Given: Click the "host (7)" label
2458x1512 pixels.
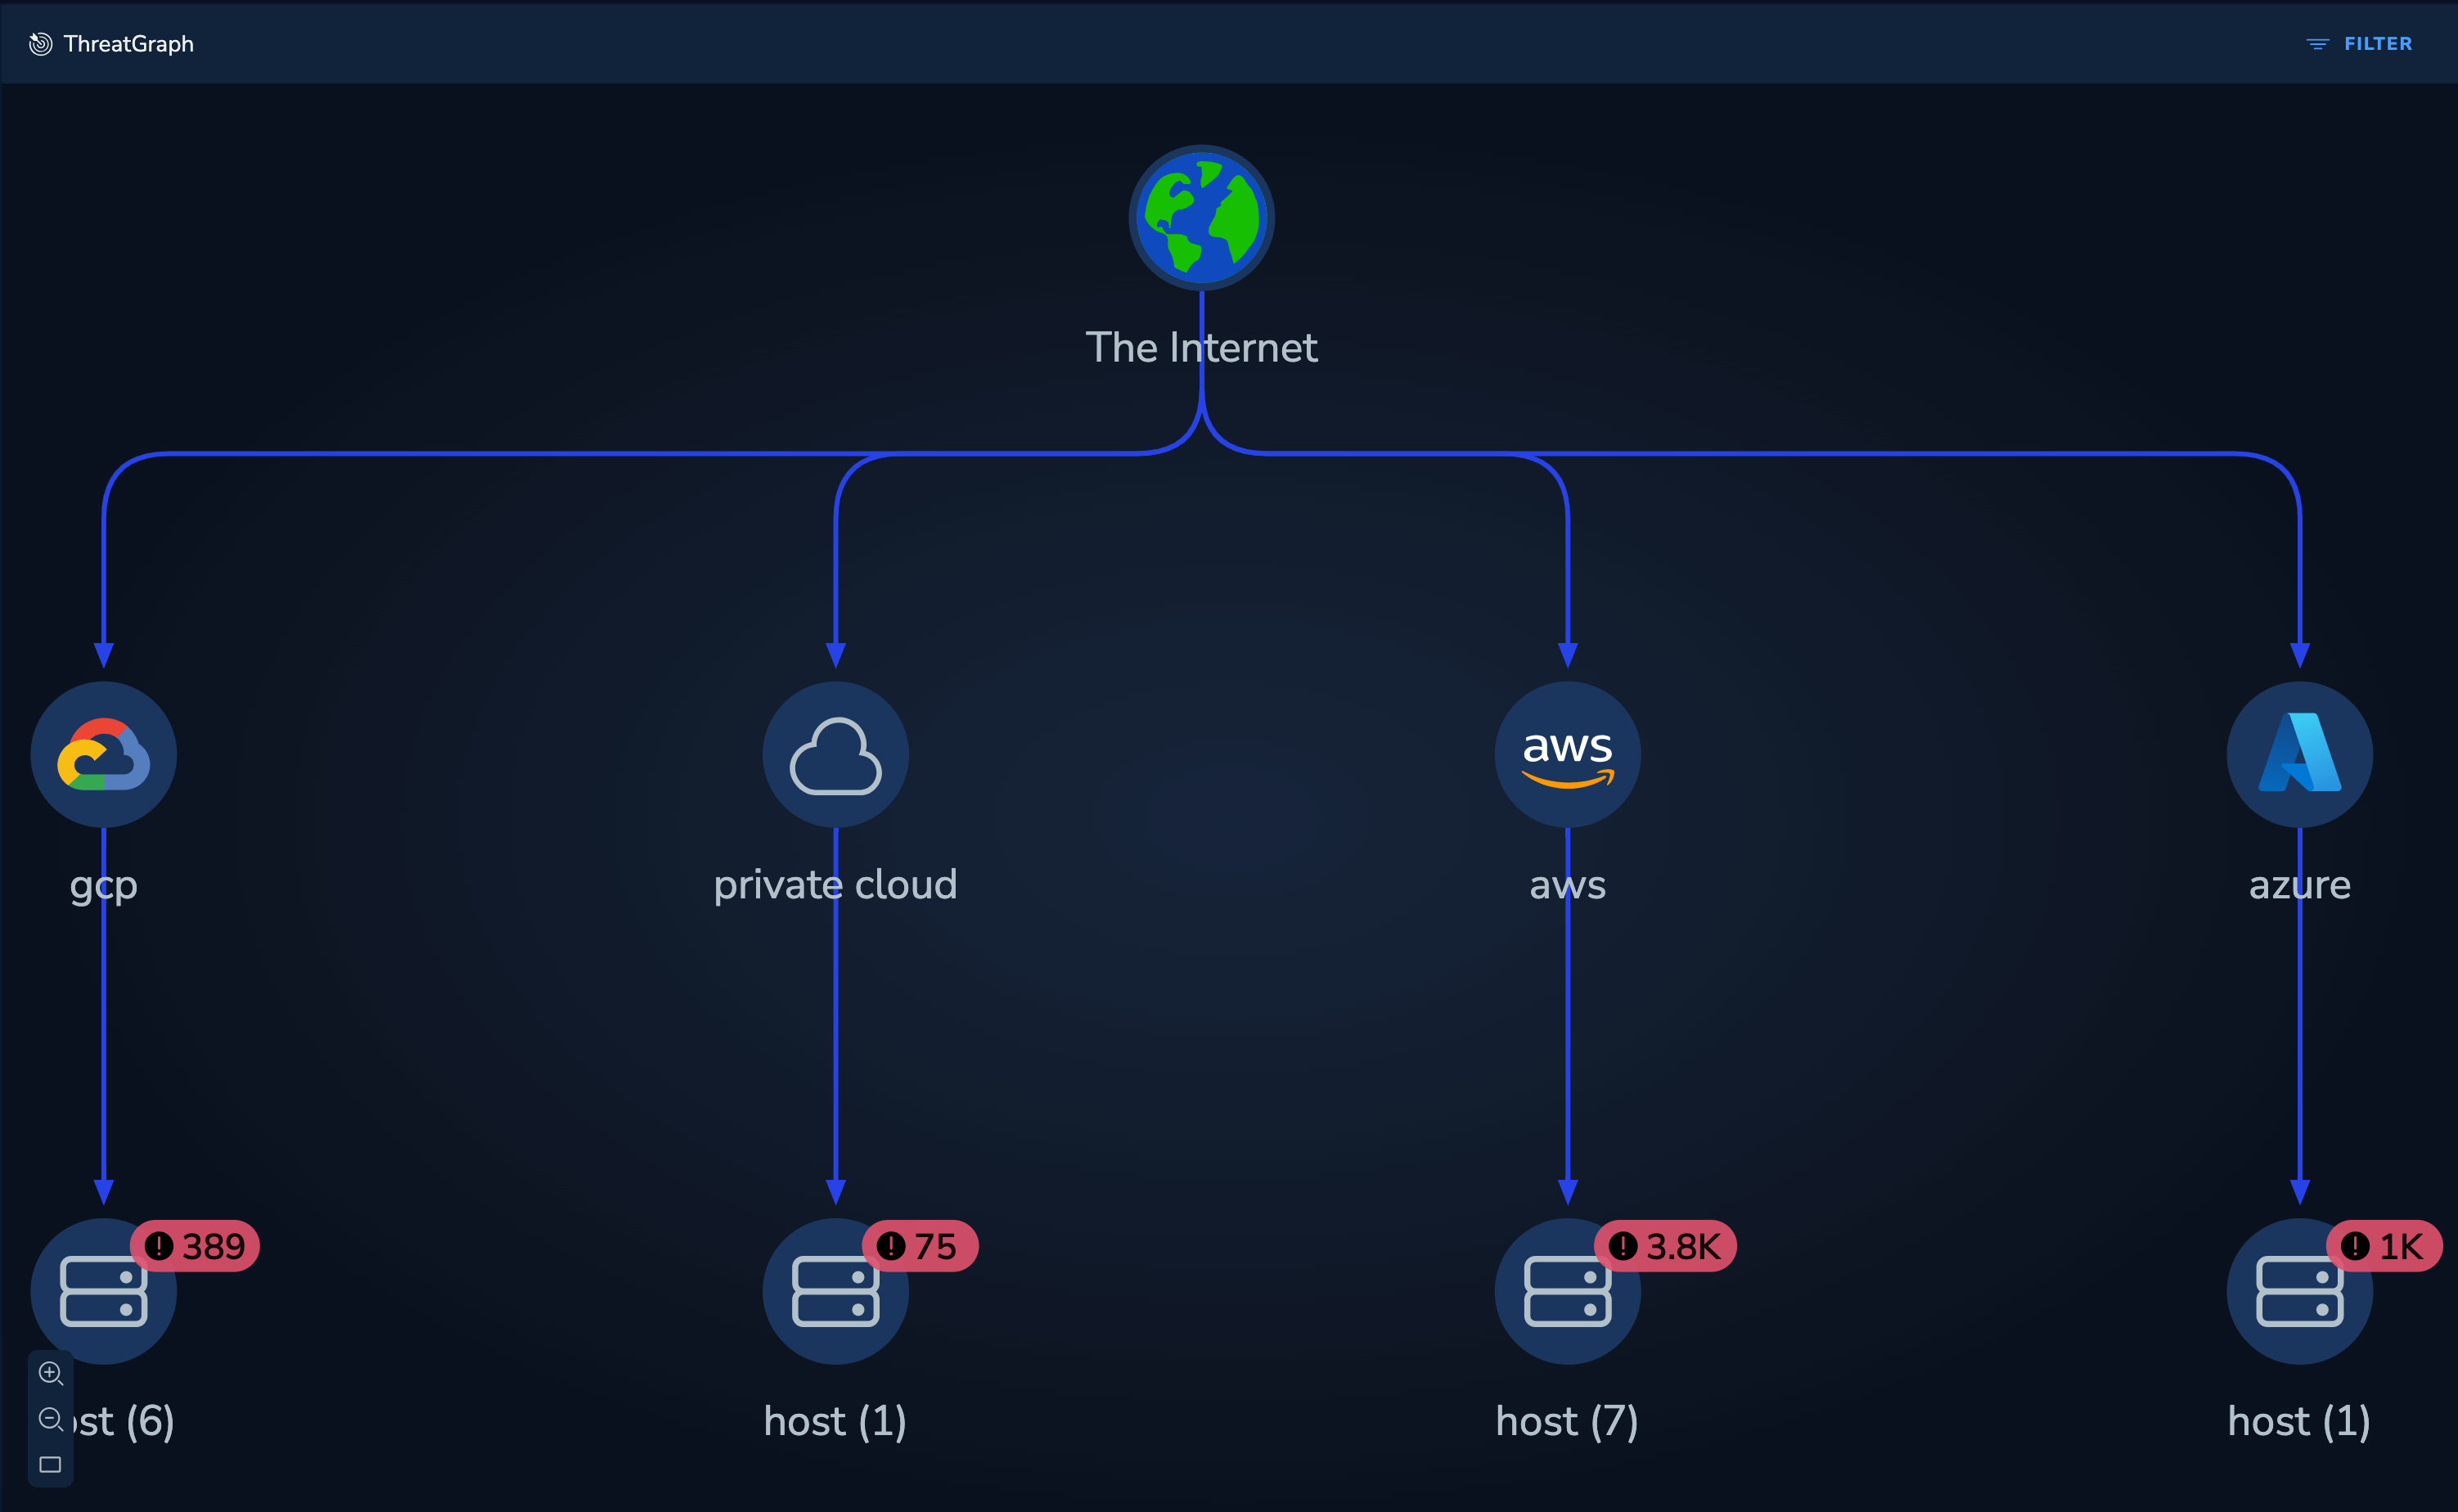Looking at the screenshot, I should pos(1567,1421).
